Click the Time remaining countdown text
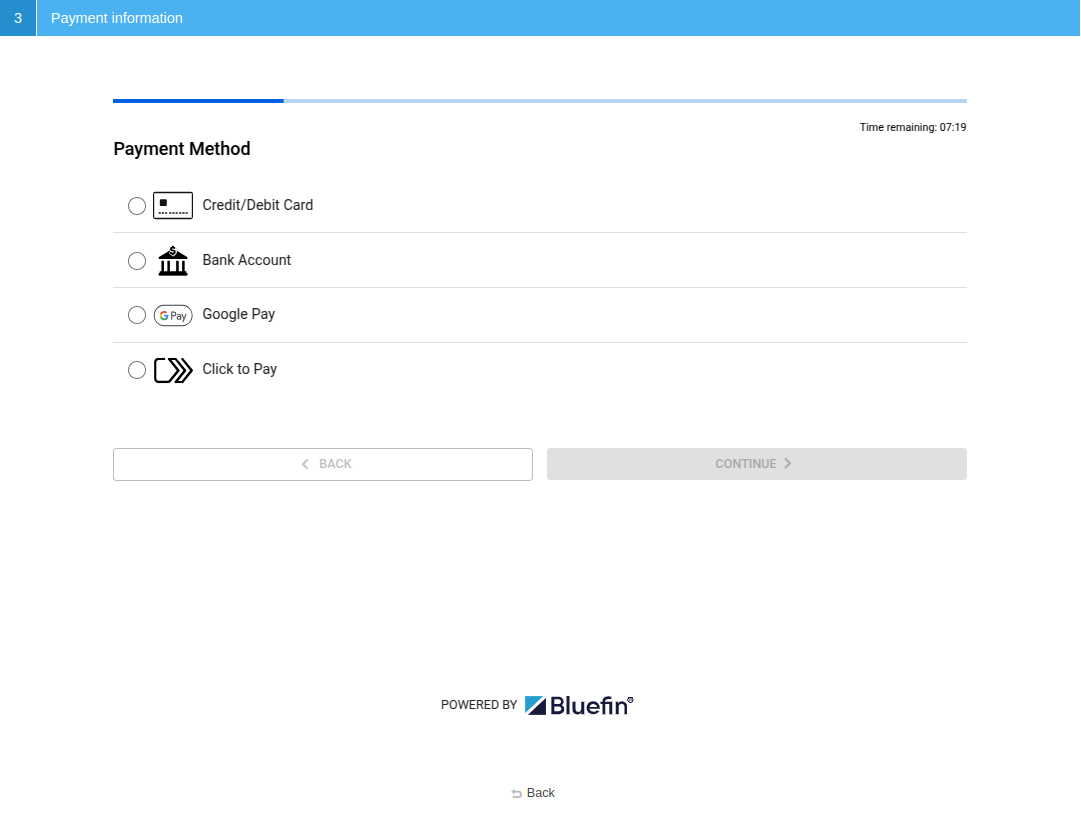The width and height of the screenshot is (1081, 831). point(913,127)
